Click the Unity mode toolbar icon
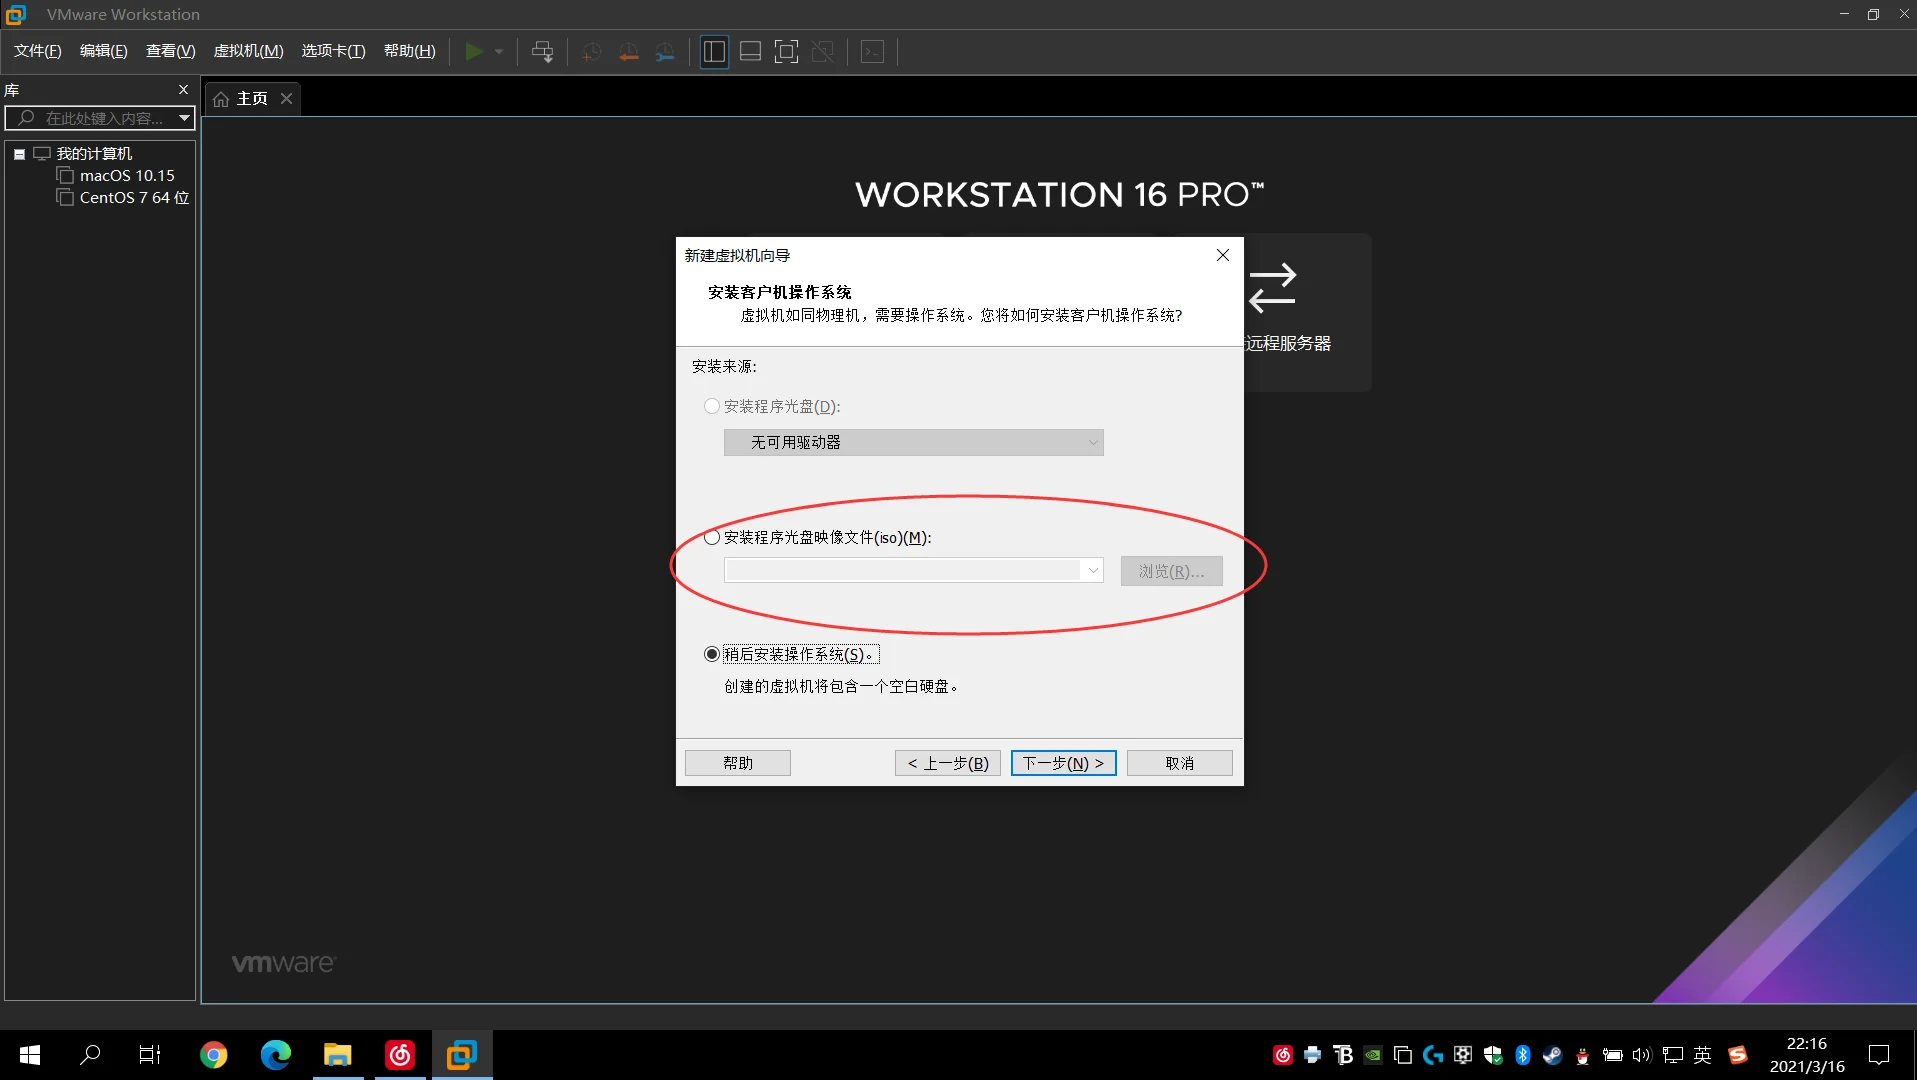 click(823, 52)
